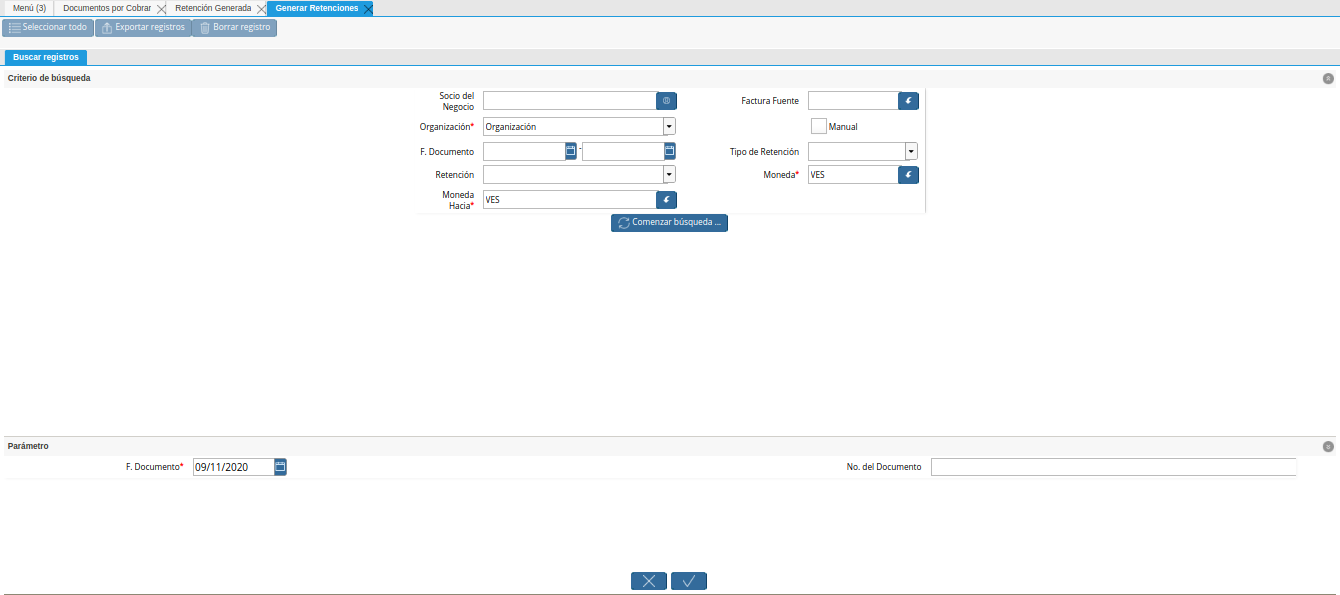Focus the Socio del Negocio field
1340x595 pixels.
pyautogui.click(x=570, y=101)
